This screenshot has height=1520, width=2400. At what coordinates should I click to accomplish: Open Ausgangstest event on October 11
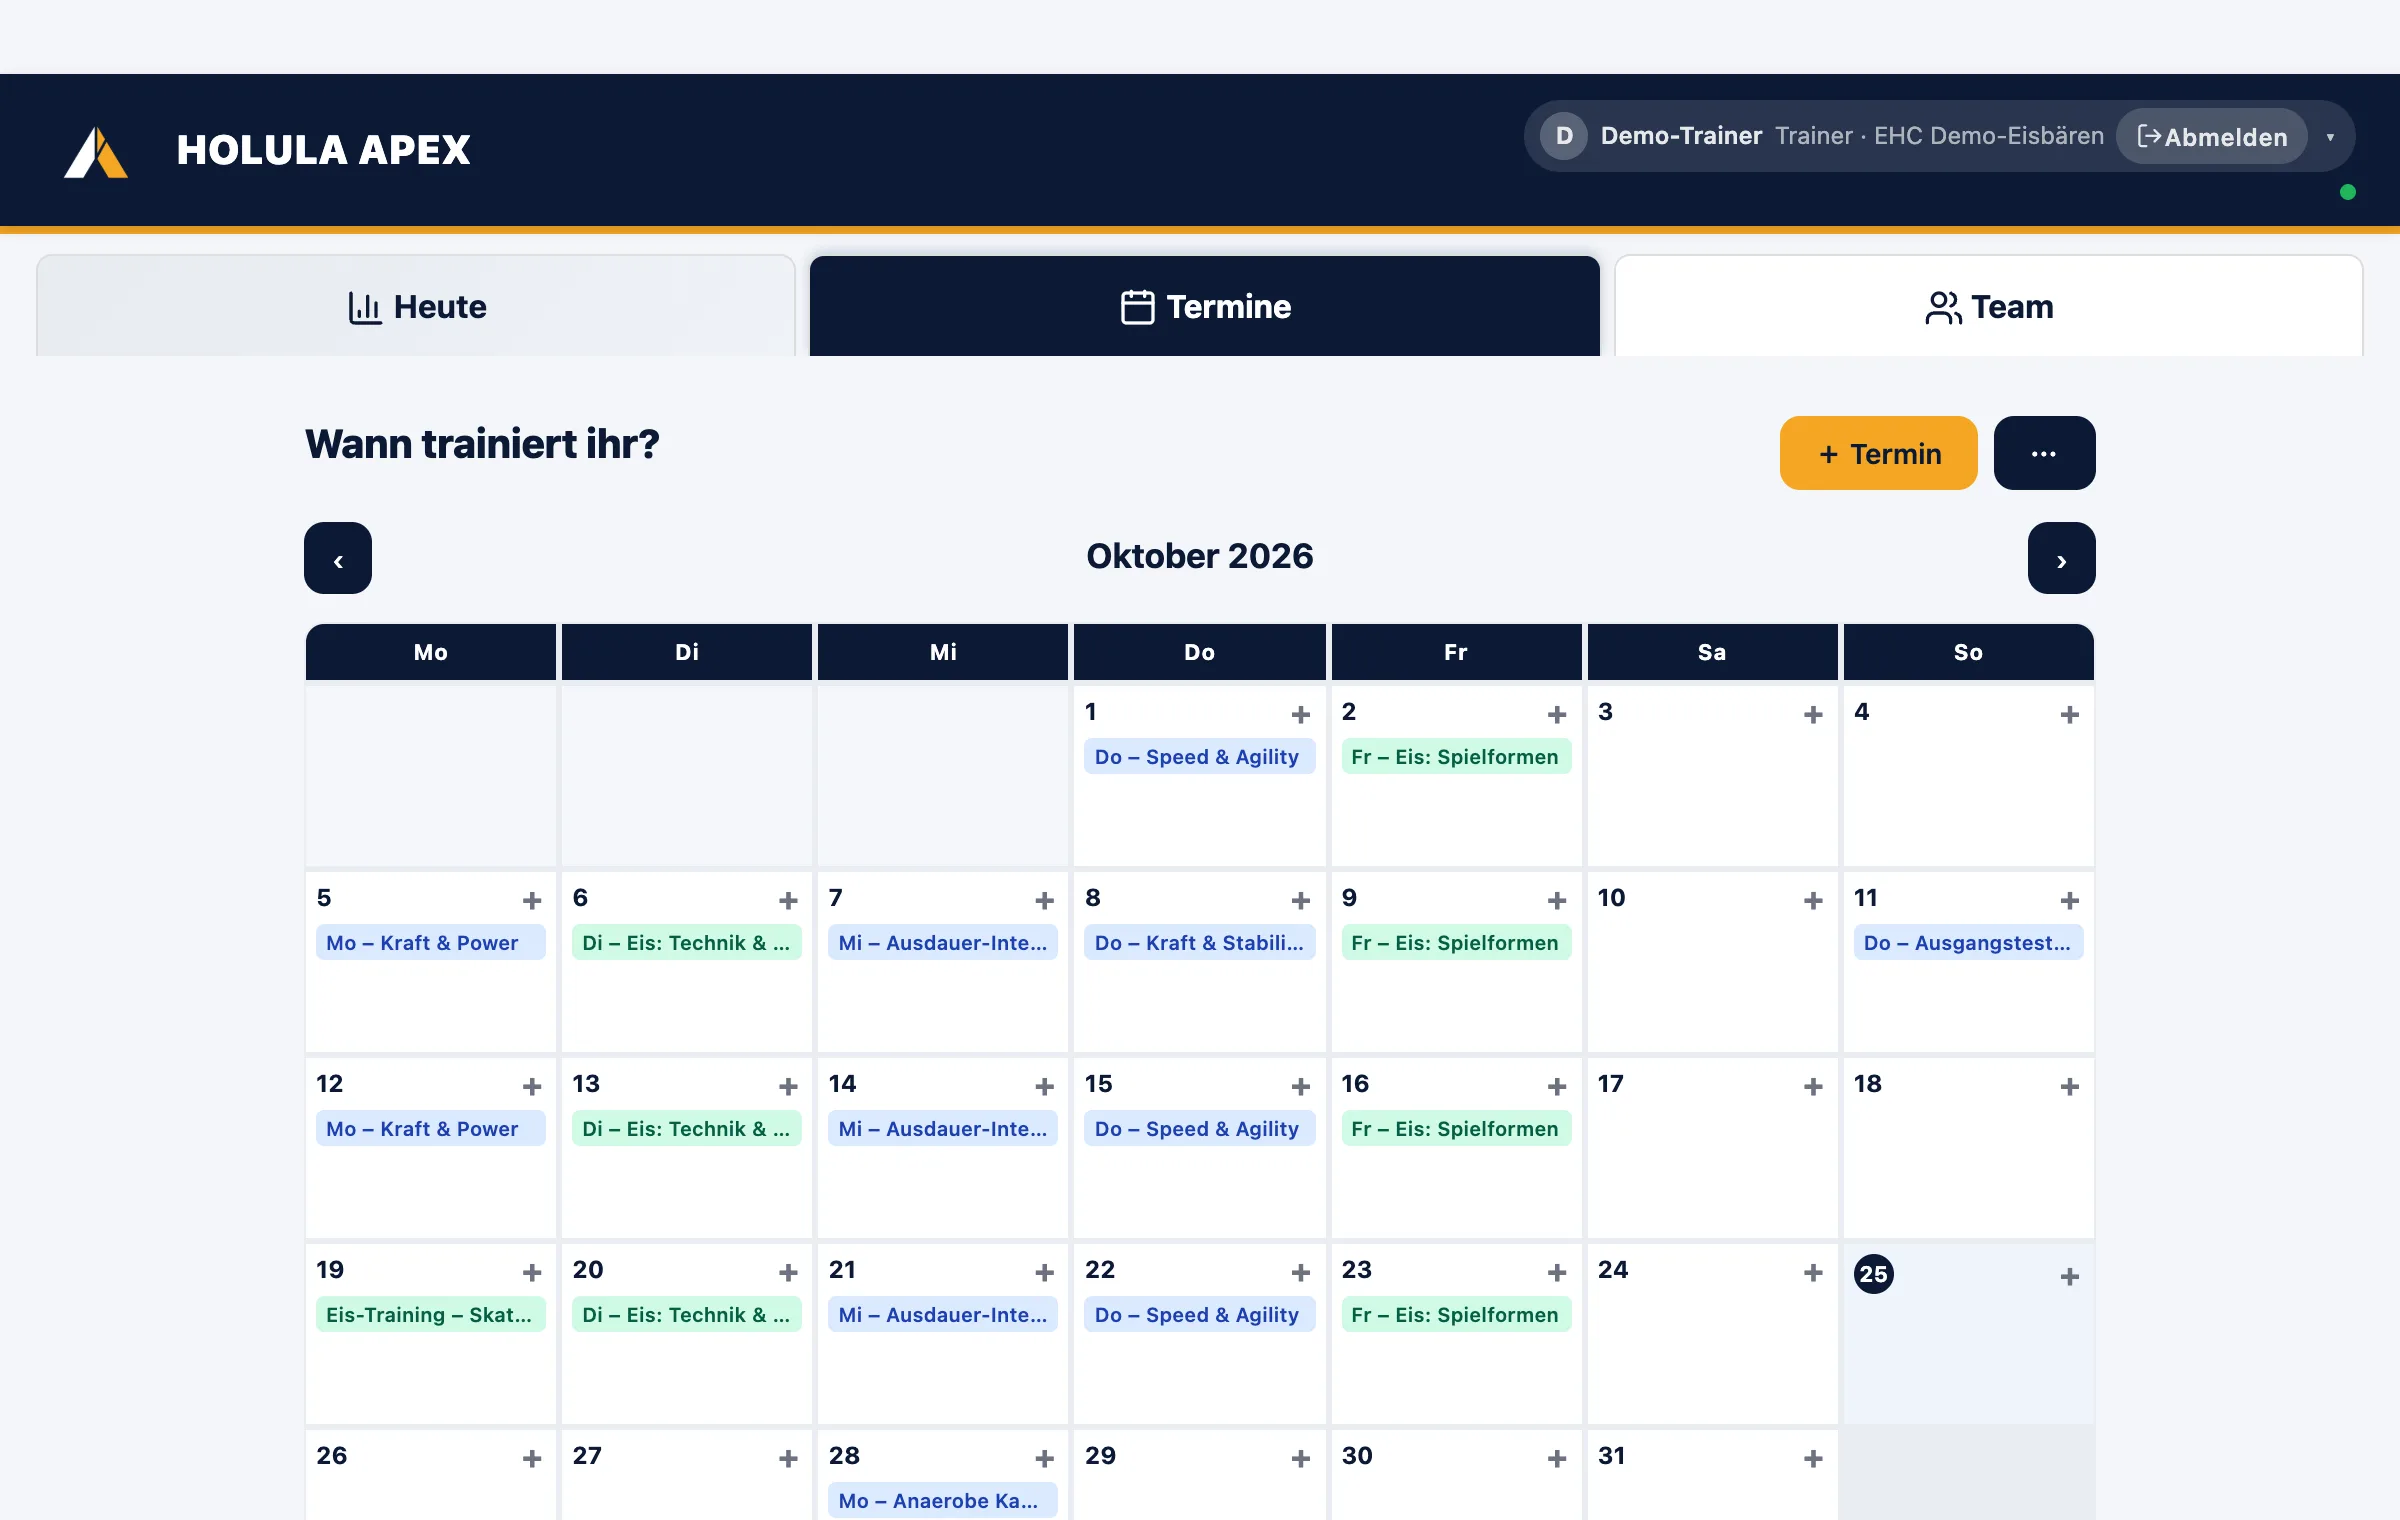tap(1968, 943)
